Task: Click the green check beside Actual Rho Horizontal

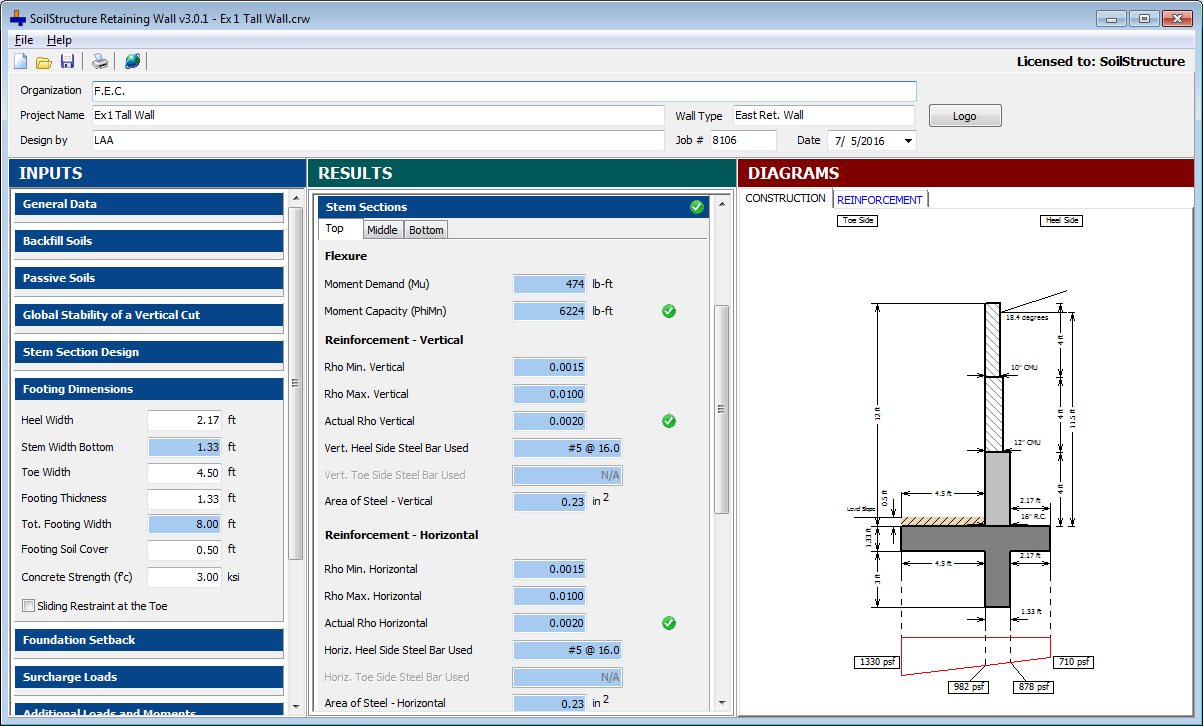Action: (668, 623)
